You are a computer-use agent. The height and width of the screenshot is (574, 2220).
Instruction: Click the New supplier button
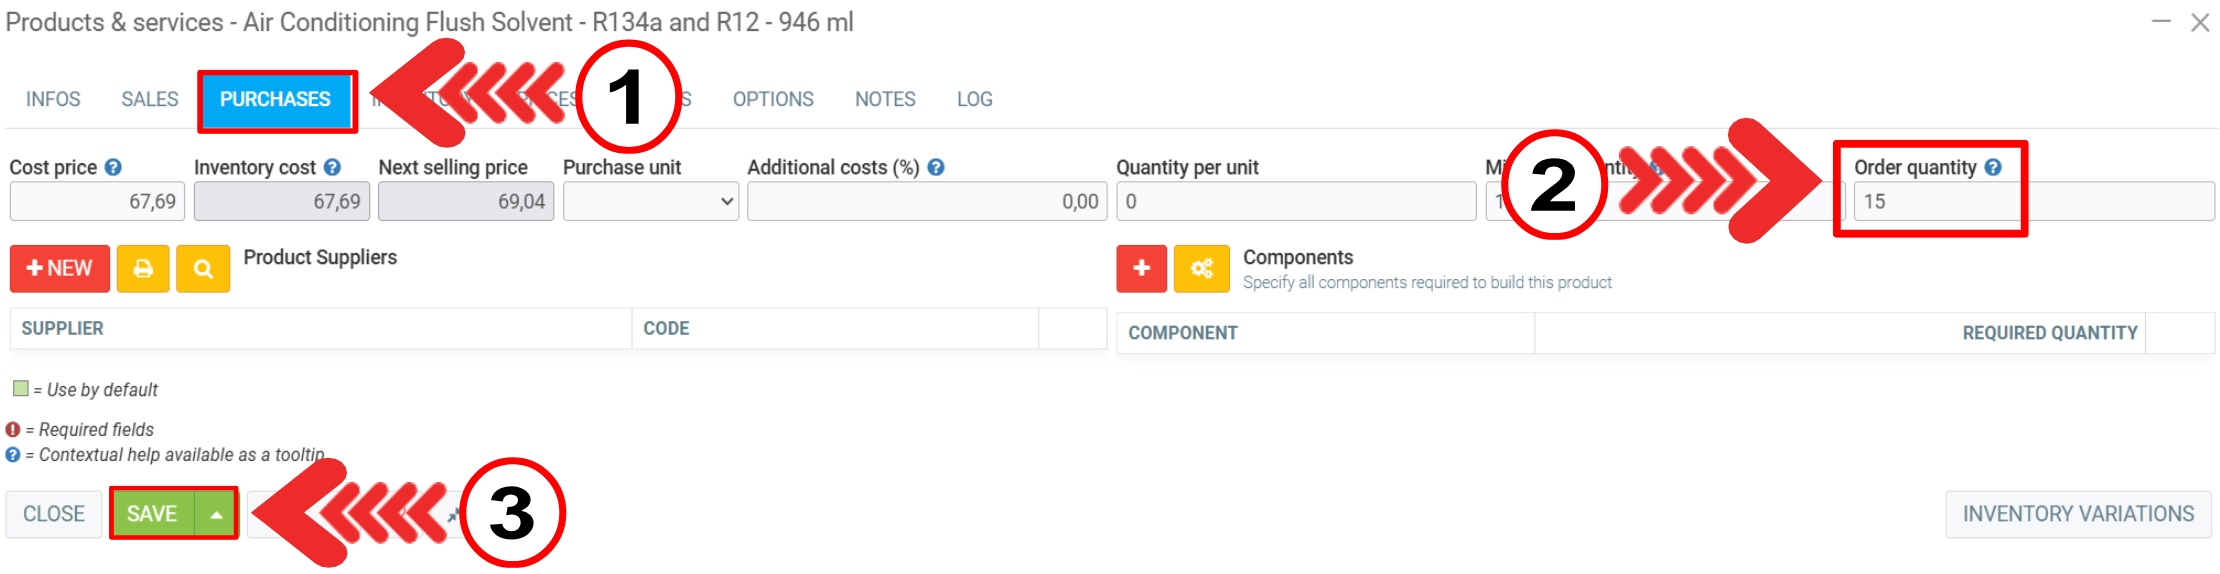pos(60,269)
